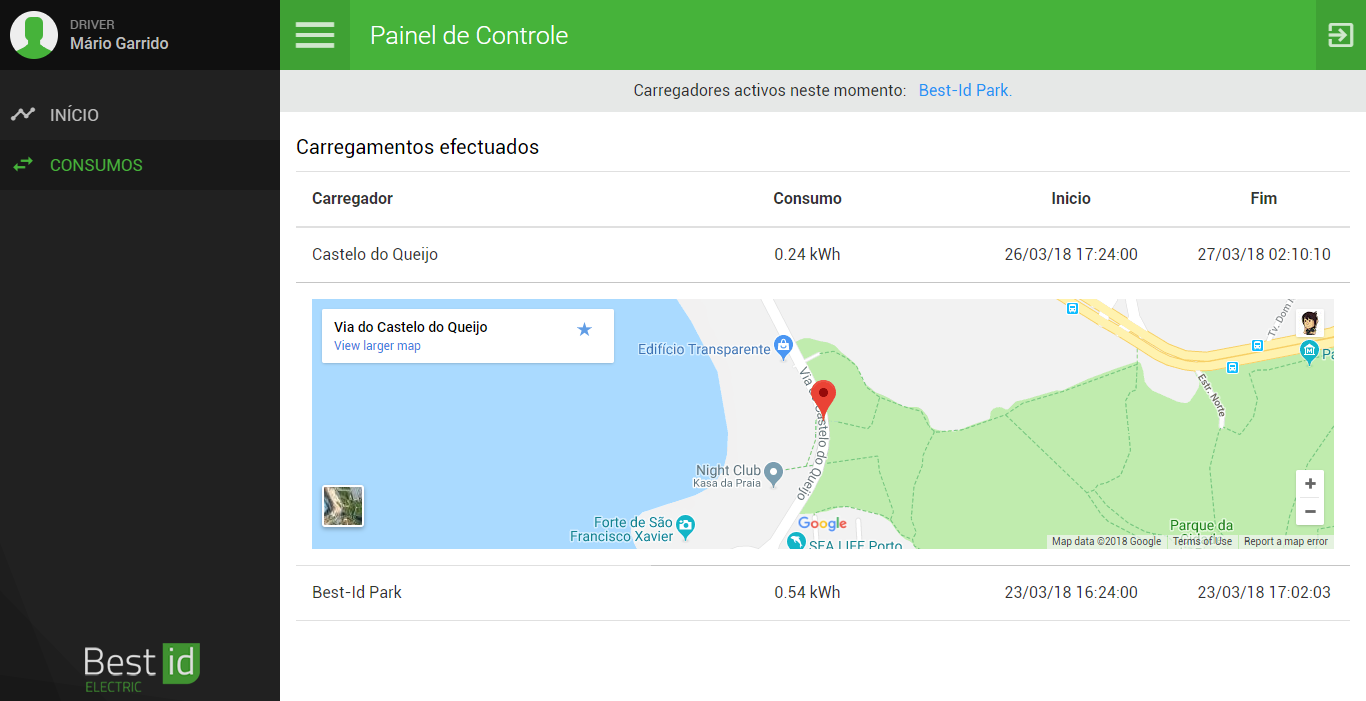1366x701 pixels.
Task: Click the Google logo on map
Action: click(x=823, y=524)
